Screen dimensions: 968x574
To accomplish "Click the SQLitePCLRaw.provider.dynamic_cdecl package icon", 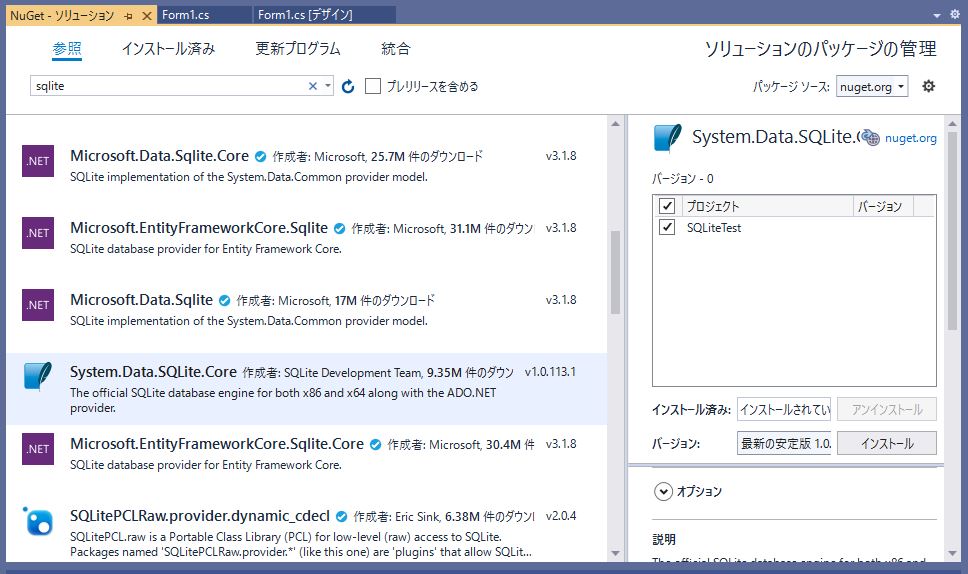I will 38,522.
